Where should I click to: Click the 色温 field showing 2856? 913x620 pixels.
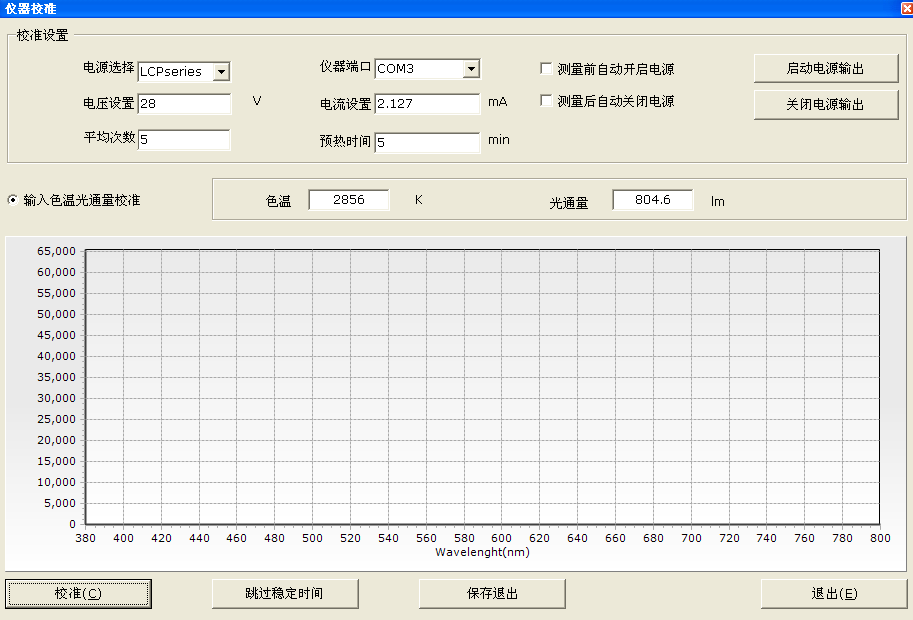coord(348,200)
